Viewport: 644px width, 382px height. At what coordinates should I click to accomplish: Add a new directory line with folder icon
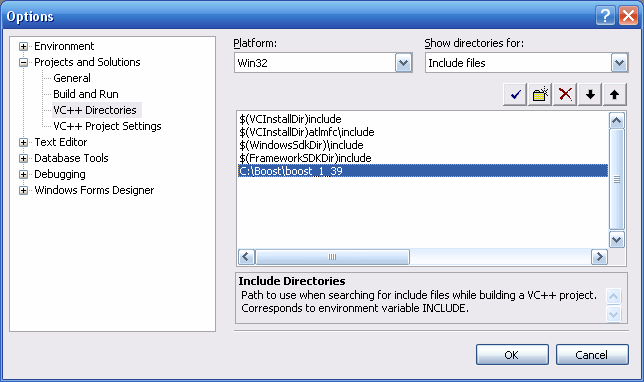click(540, 94)
